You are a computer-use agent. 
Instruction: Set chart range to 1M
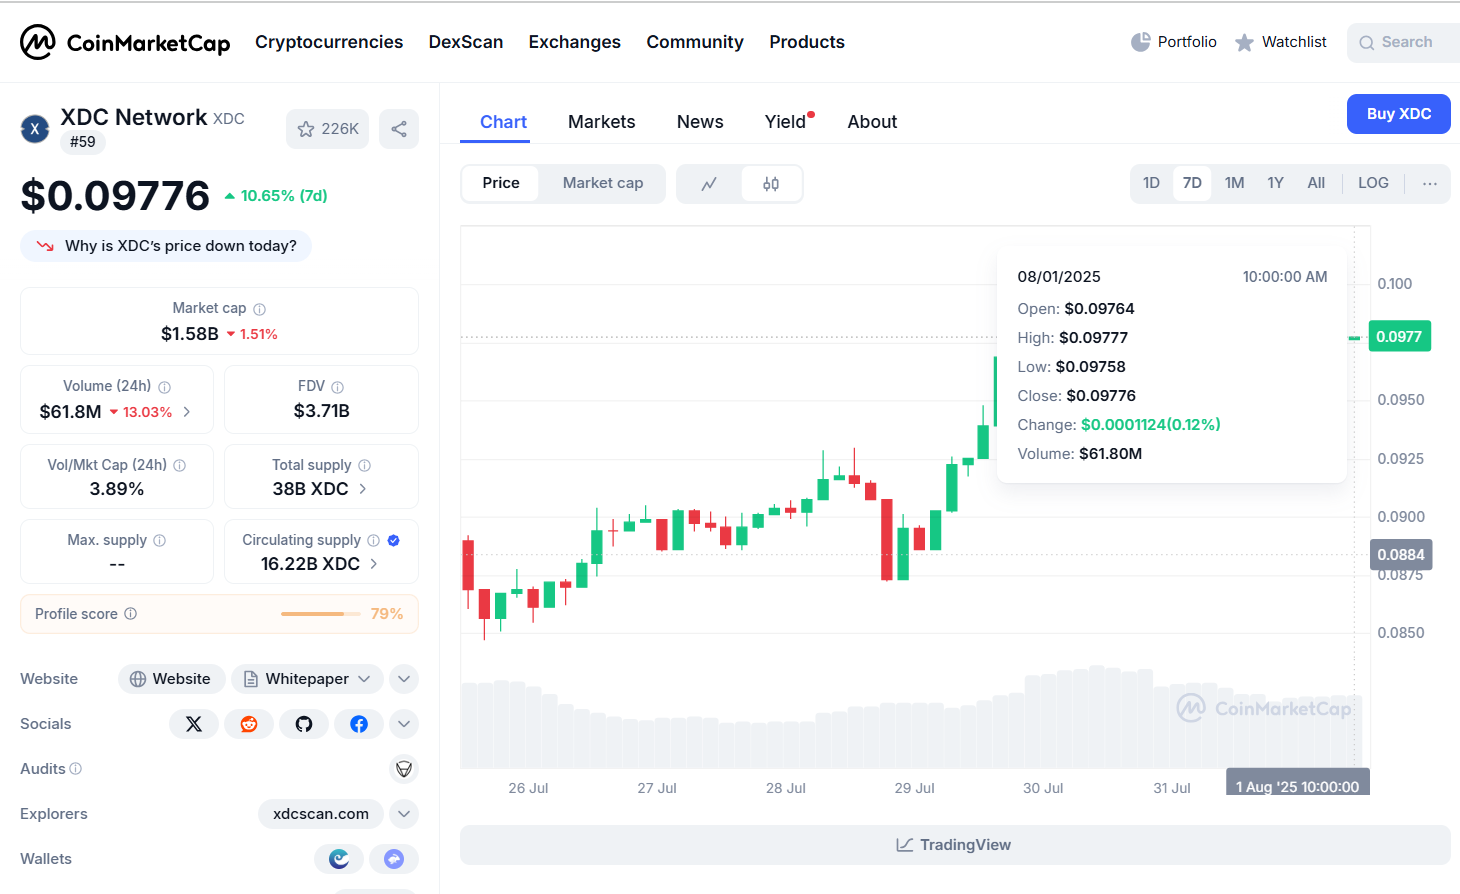(x=1235, y=183)
